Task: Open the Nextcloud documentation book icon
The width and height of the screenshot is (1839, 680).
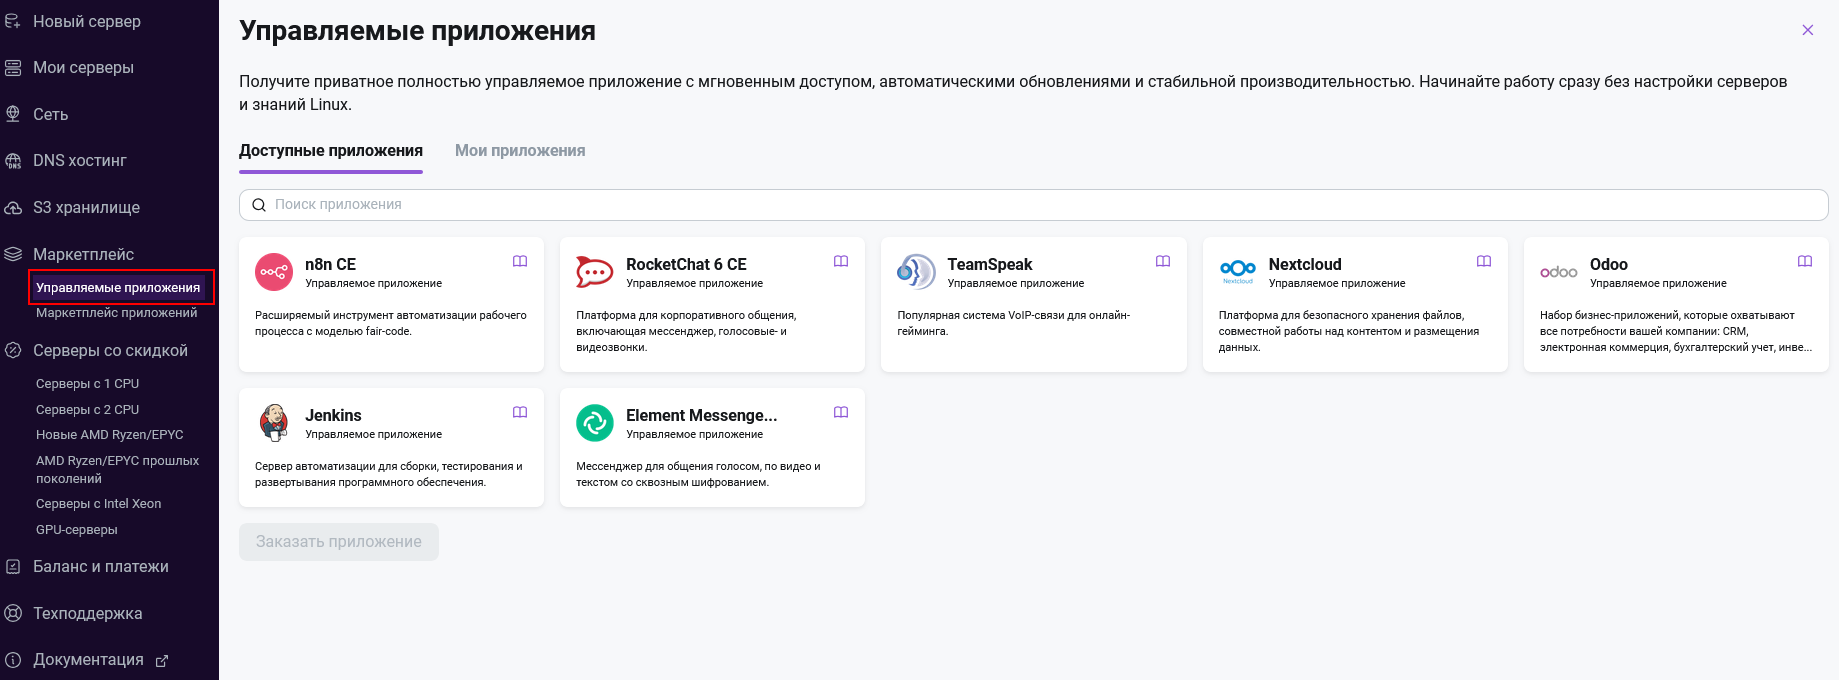Action: (1484, 261)
